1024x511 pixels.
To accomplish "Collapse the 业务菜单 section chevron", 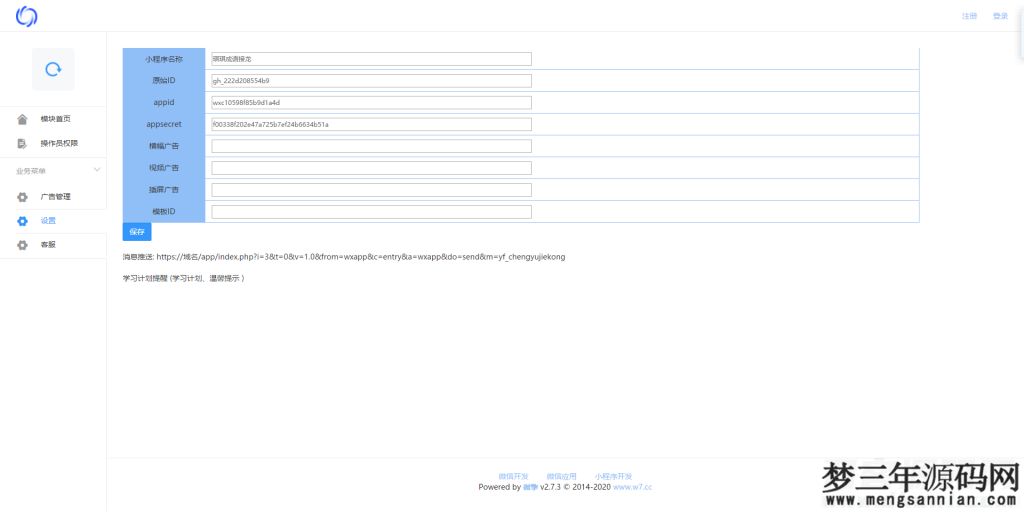I will coord(96,171).
